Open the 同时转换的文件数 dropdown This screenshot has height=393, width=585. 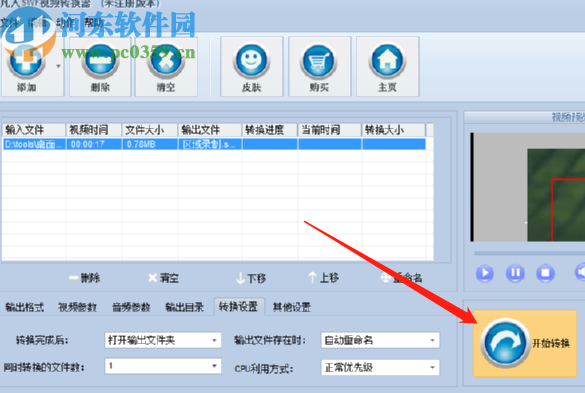coord(163,366)
